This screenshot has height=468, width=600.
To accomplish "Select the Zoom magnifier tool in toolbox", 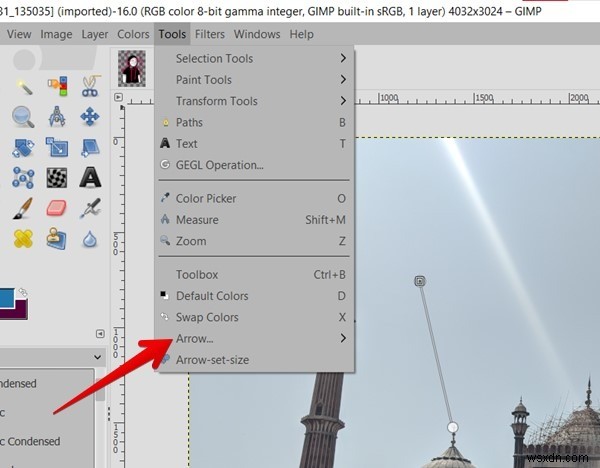I will pyautogui.click(x=23, y=117).
